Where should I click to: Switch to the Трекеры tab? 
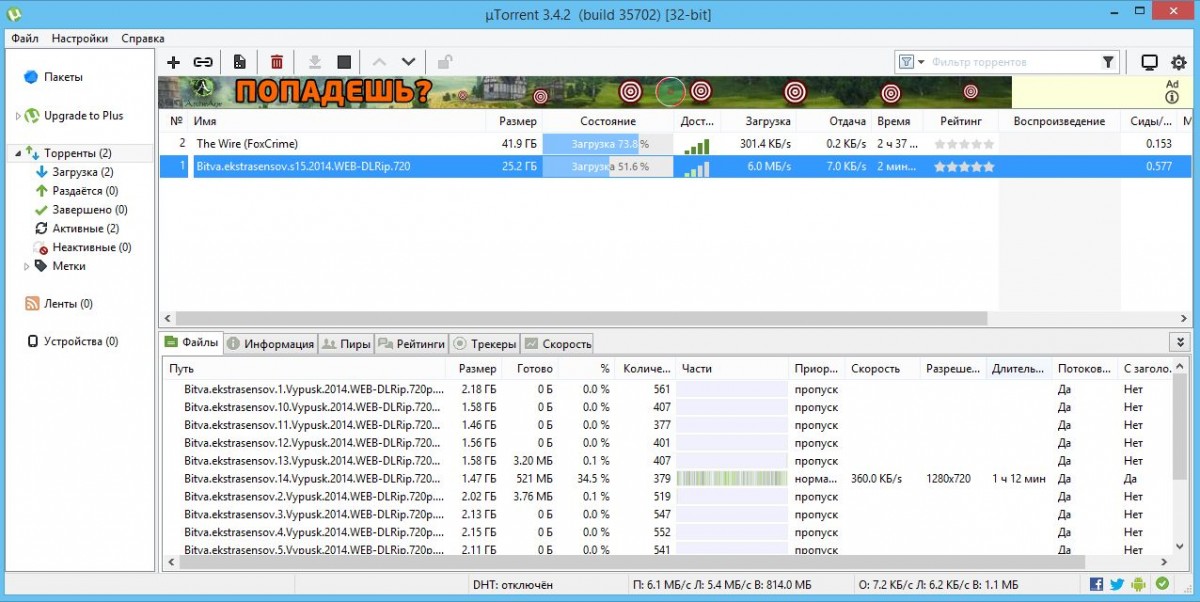(484, 344)
